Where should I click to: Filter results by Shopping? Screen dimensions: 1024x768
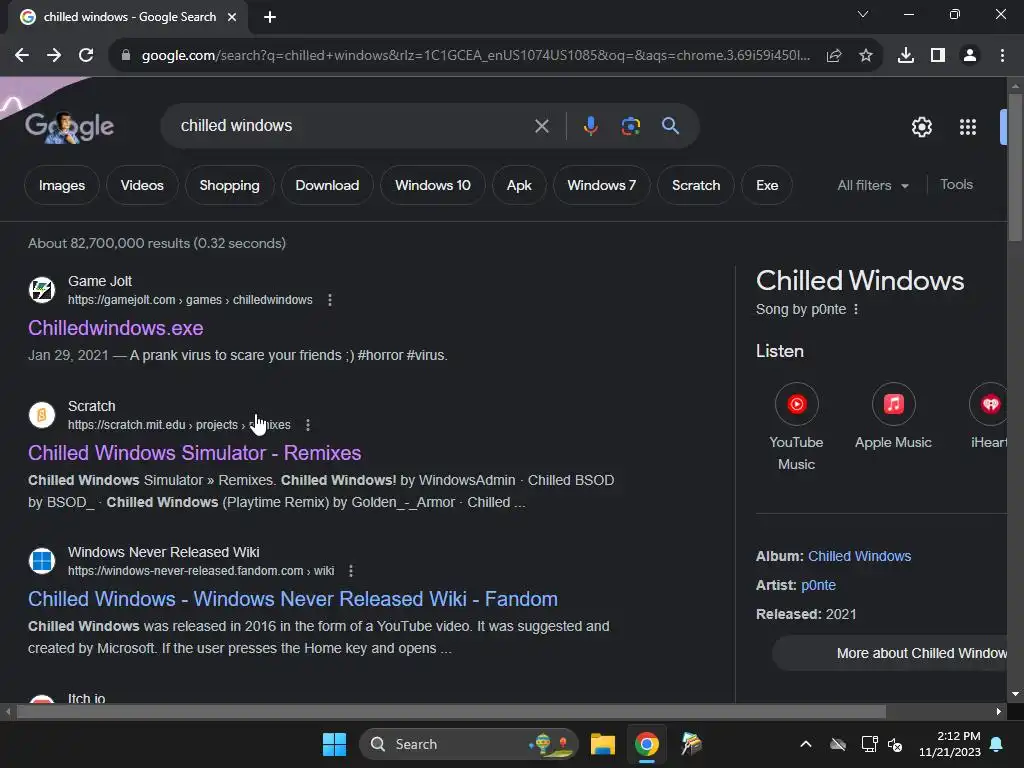pyautogui.click(x=229, y=185)
